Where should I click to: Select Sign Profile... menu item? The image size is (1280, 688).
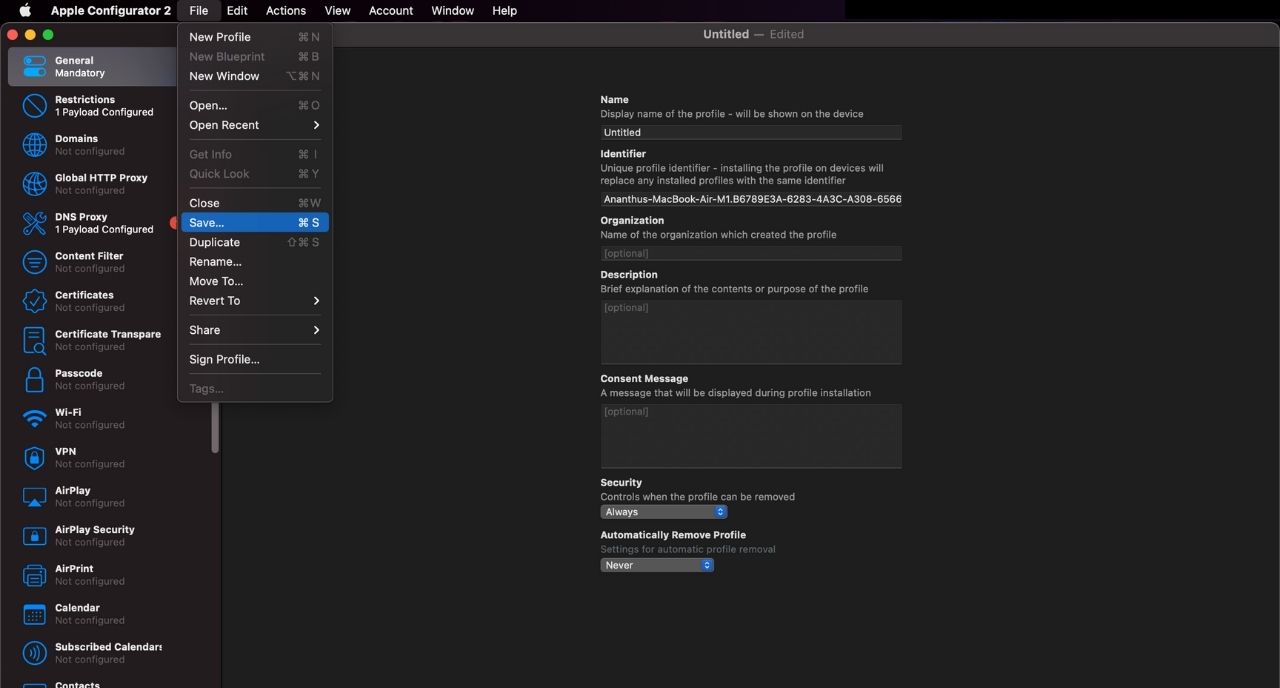tap(255, 359)
